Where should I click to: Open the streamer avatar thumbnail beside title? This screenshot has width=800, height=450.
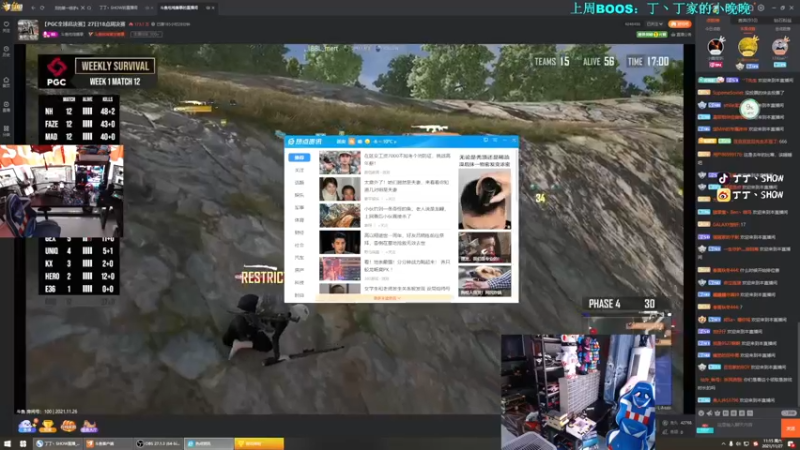pos(28,30)
